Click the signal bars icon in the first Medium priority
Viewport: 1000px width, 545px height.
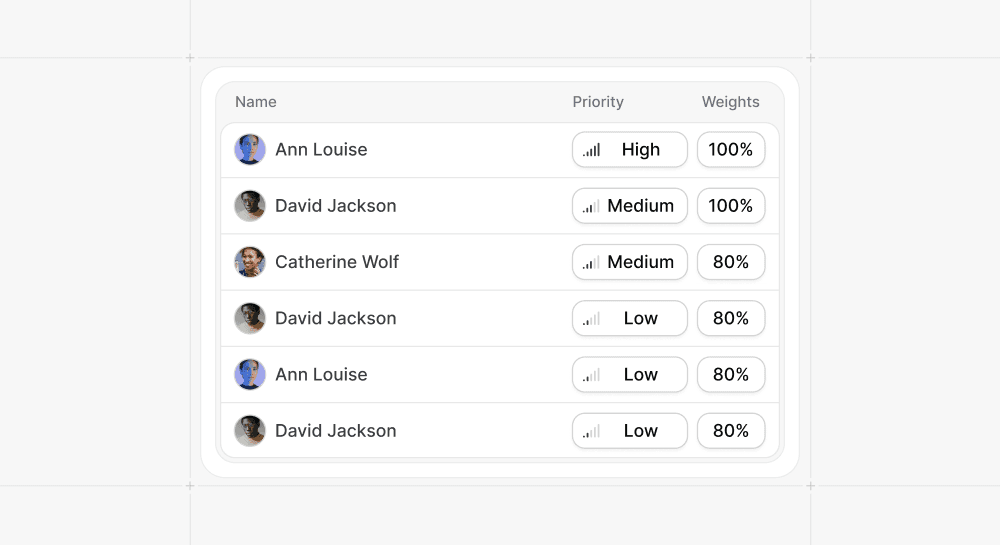(x=591, y=207)
